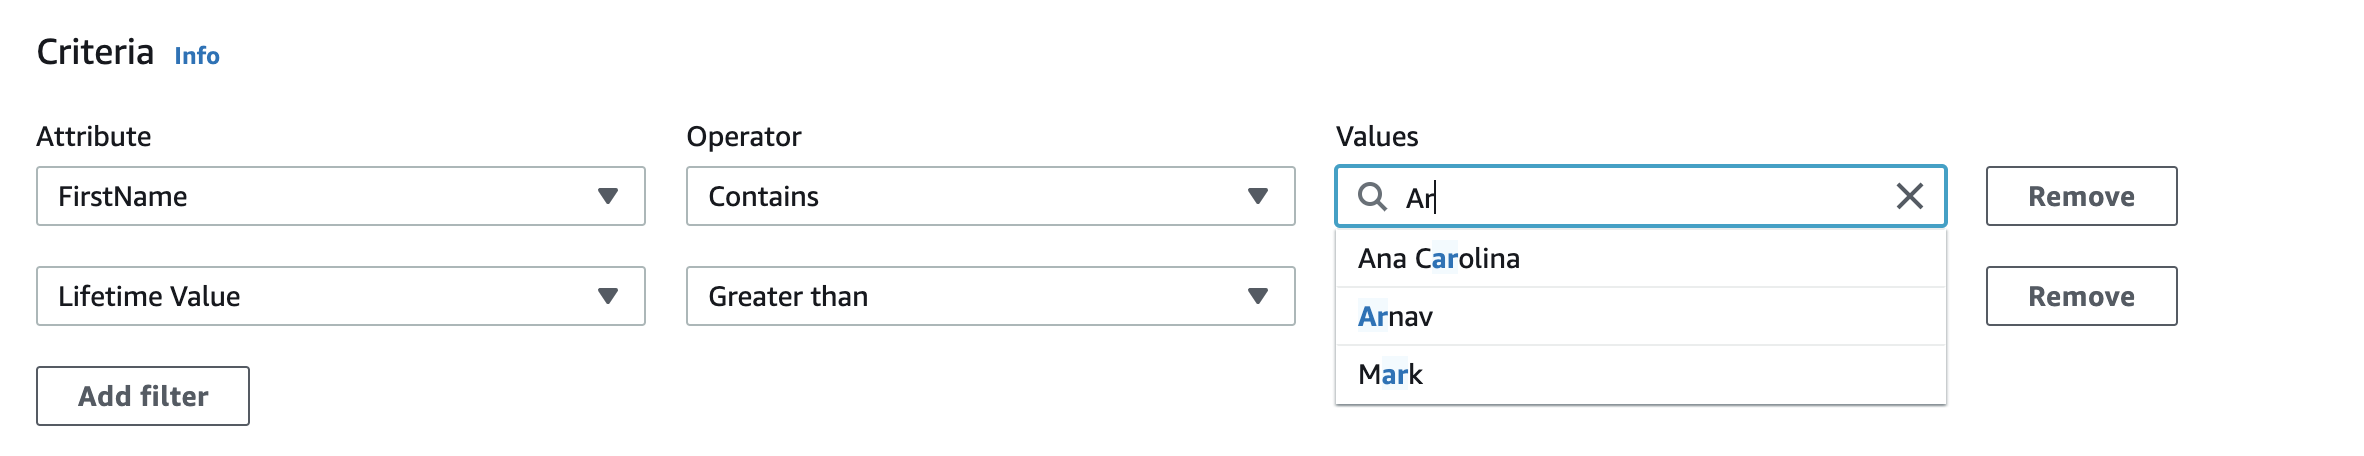Open the FirstName attribute dropdown

(x=320, y=197)
